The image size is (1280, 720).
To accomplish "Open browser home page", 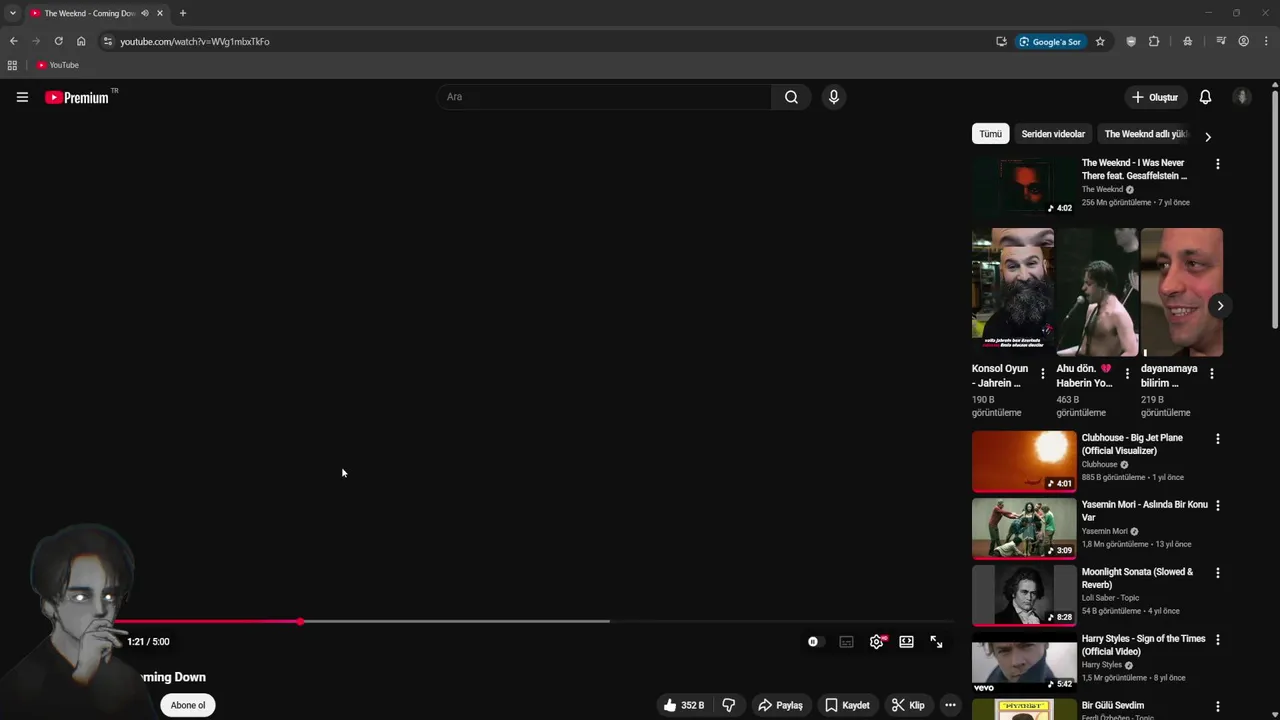I will [x=81, y=41].
